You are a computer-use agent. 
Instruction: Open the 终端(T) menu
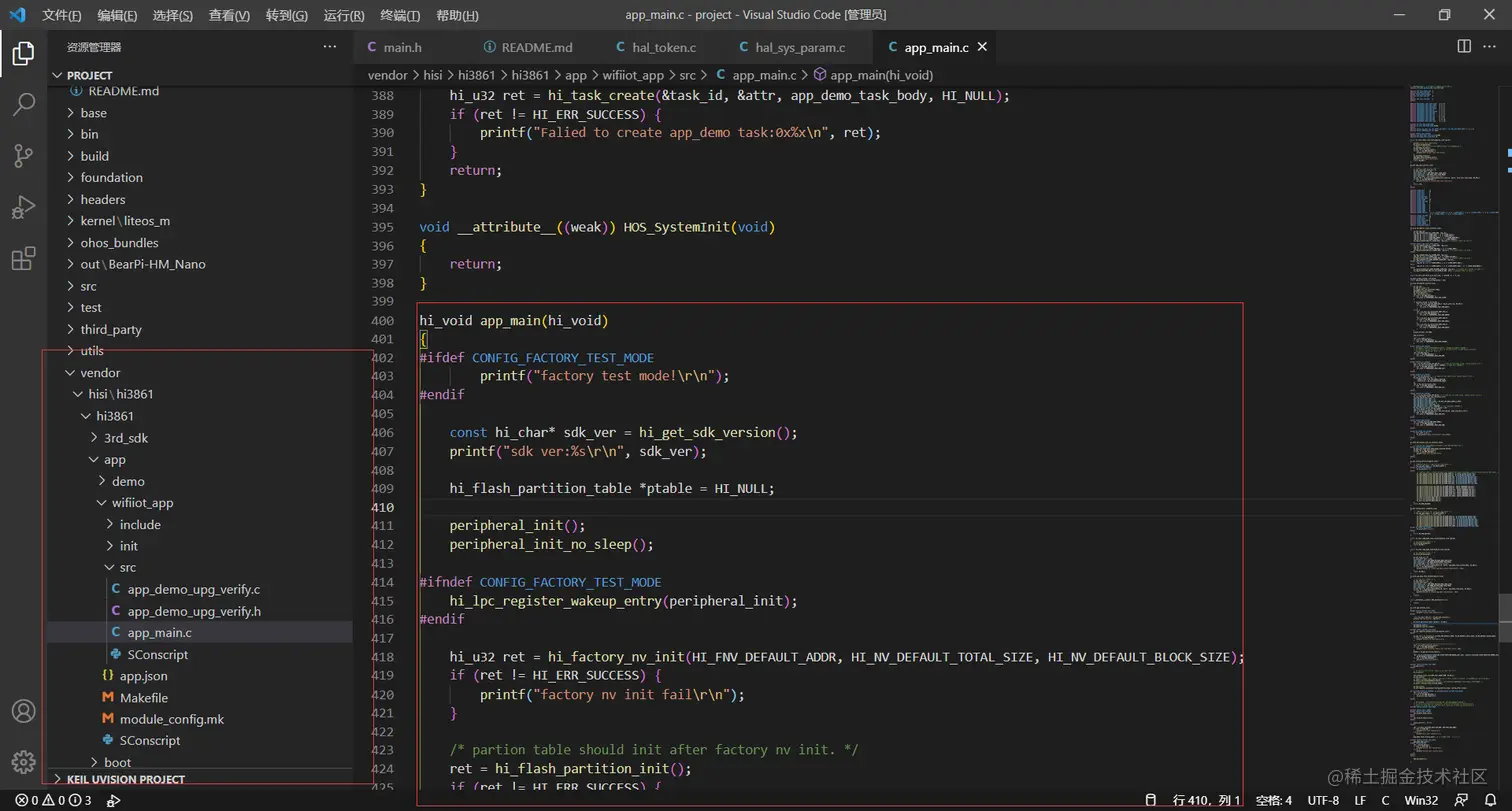coord(400,15)
